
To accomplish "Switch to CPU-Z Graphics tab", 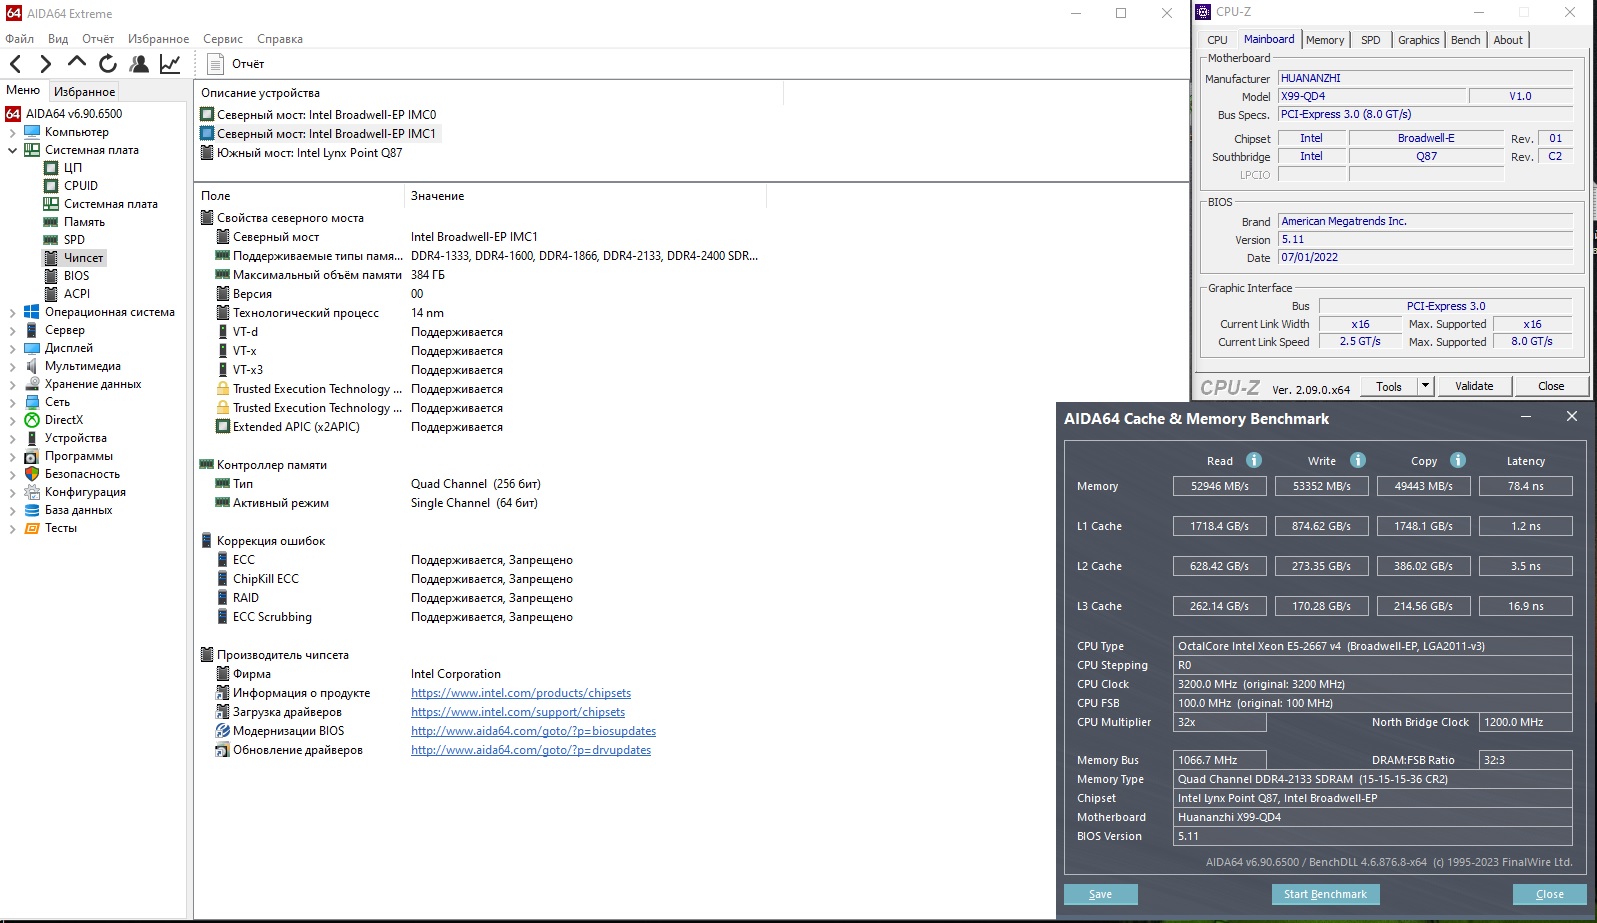I will coord(1418,40).
